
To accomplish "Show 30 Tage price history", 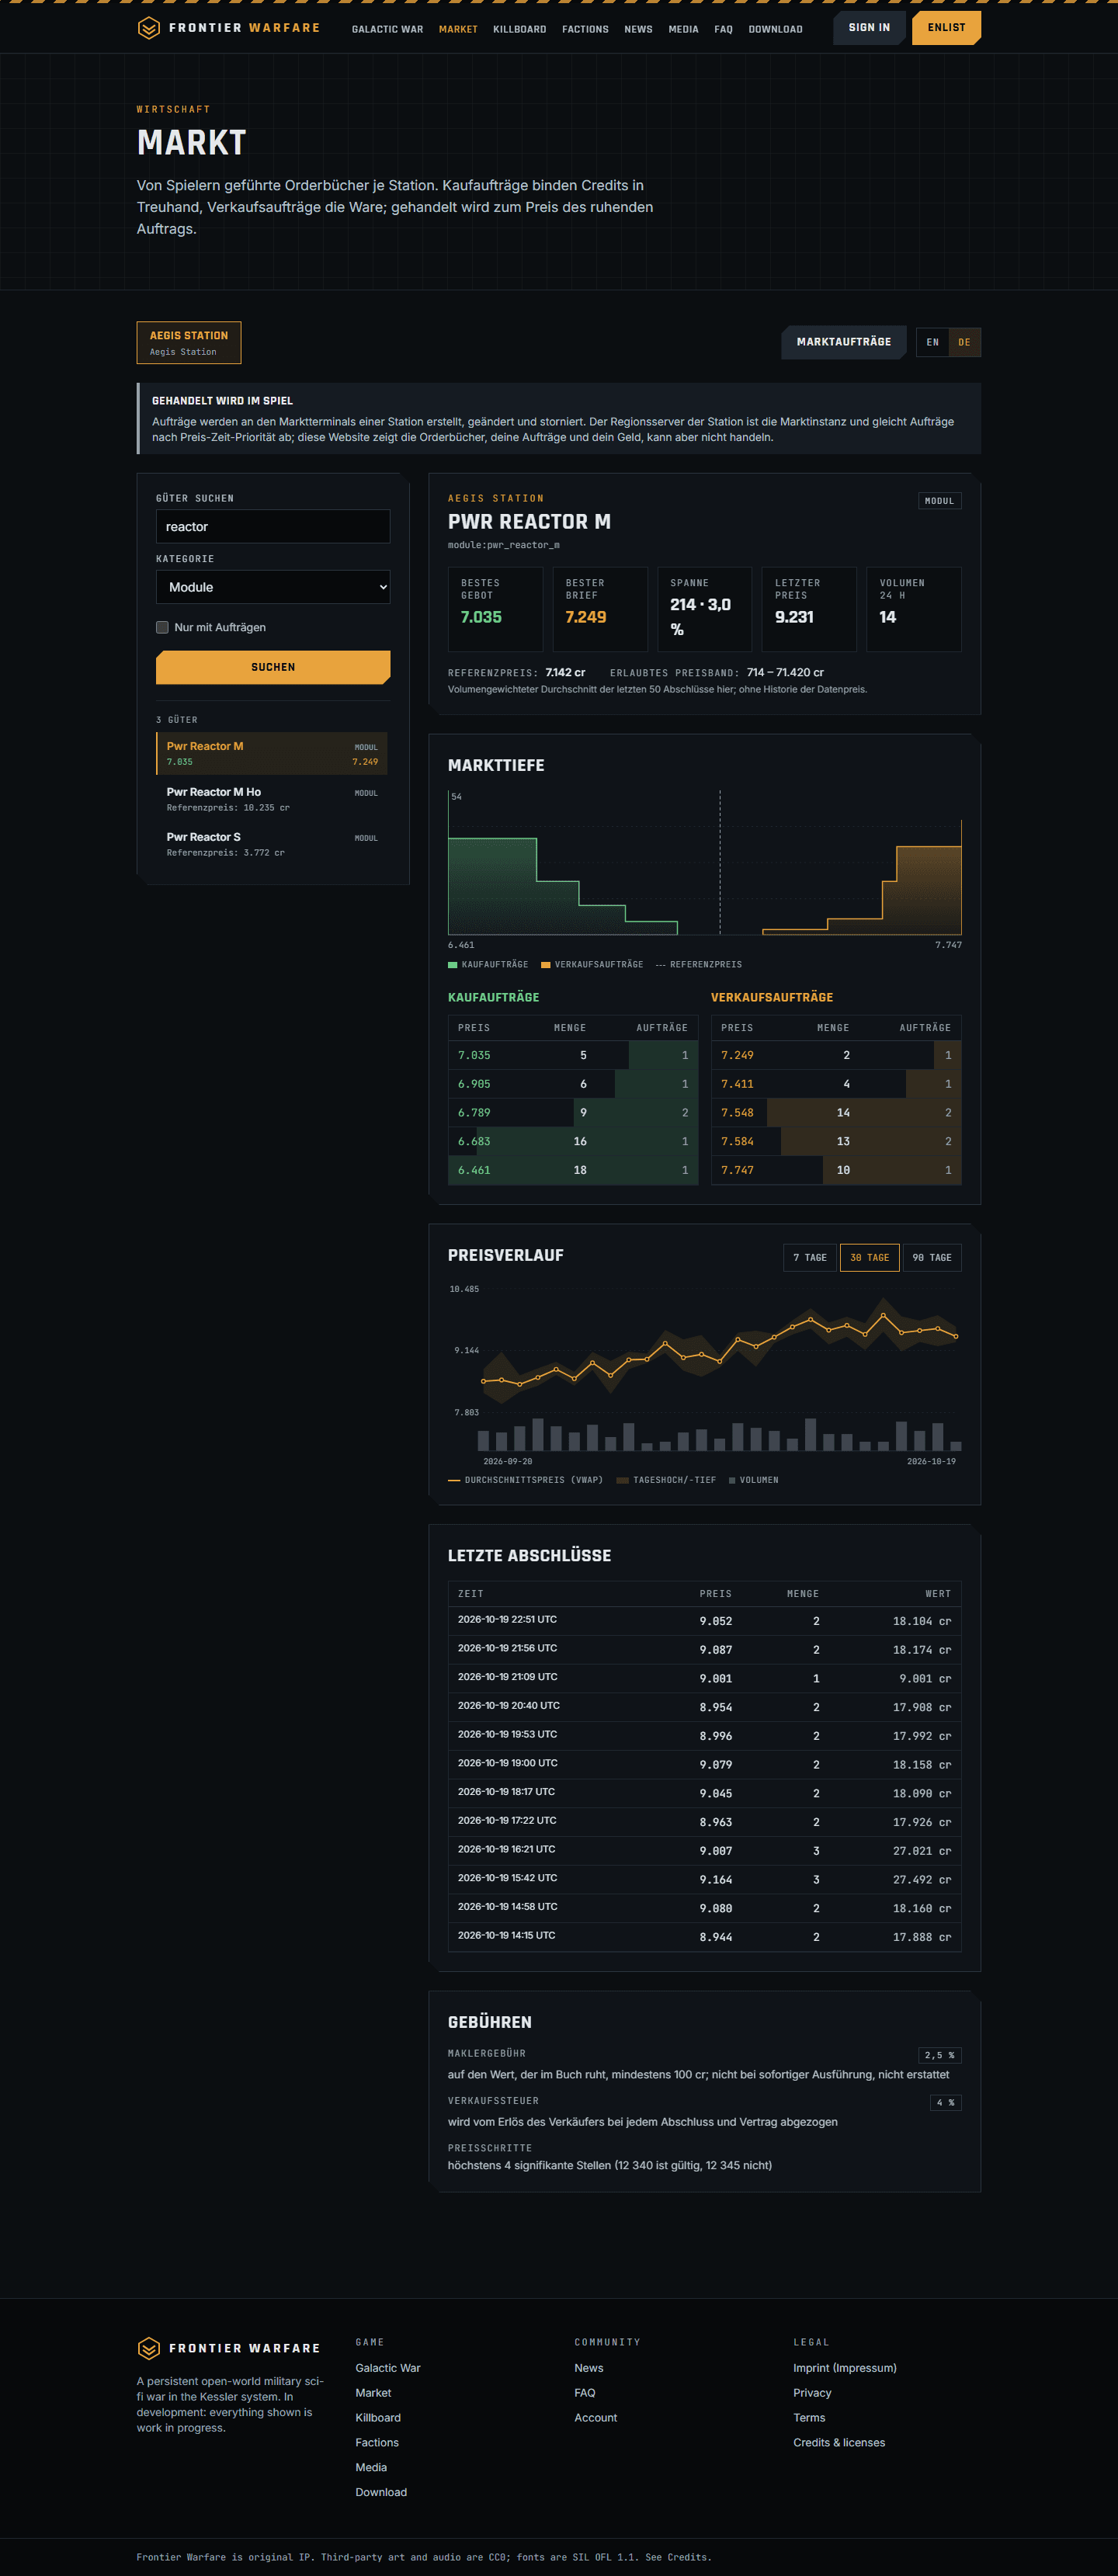I will (x=869, y=1257).
